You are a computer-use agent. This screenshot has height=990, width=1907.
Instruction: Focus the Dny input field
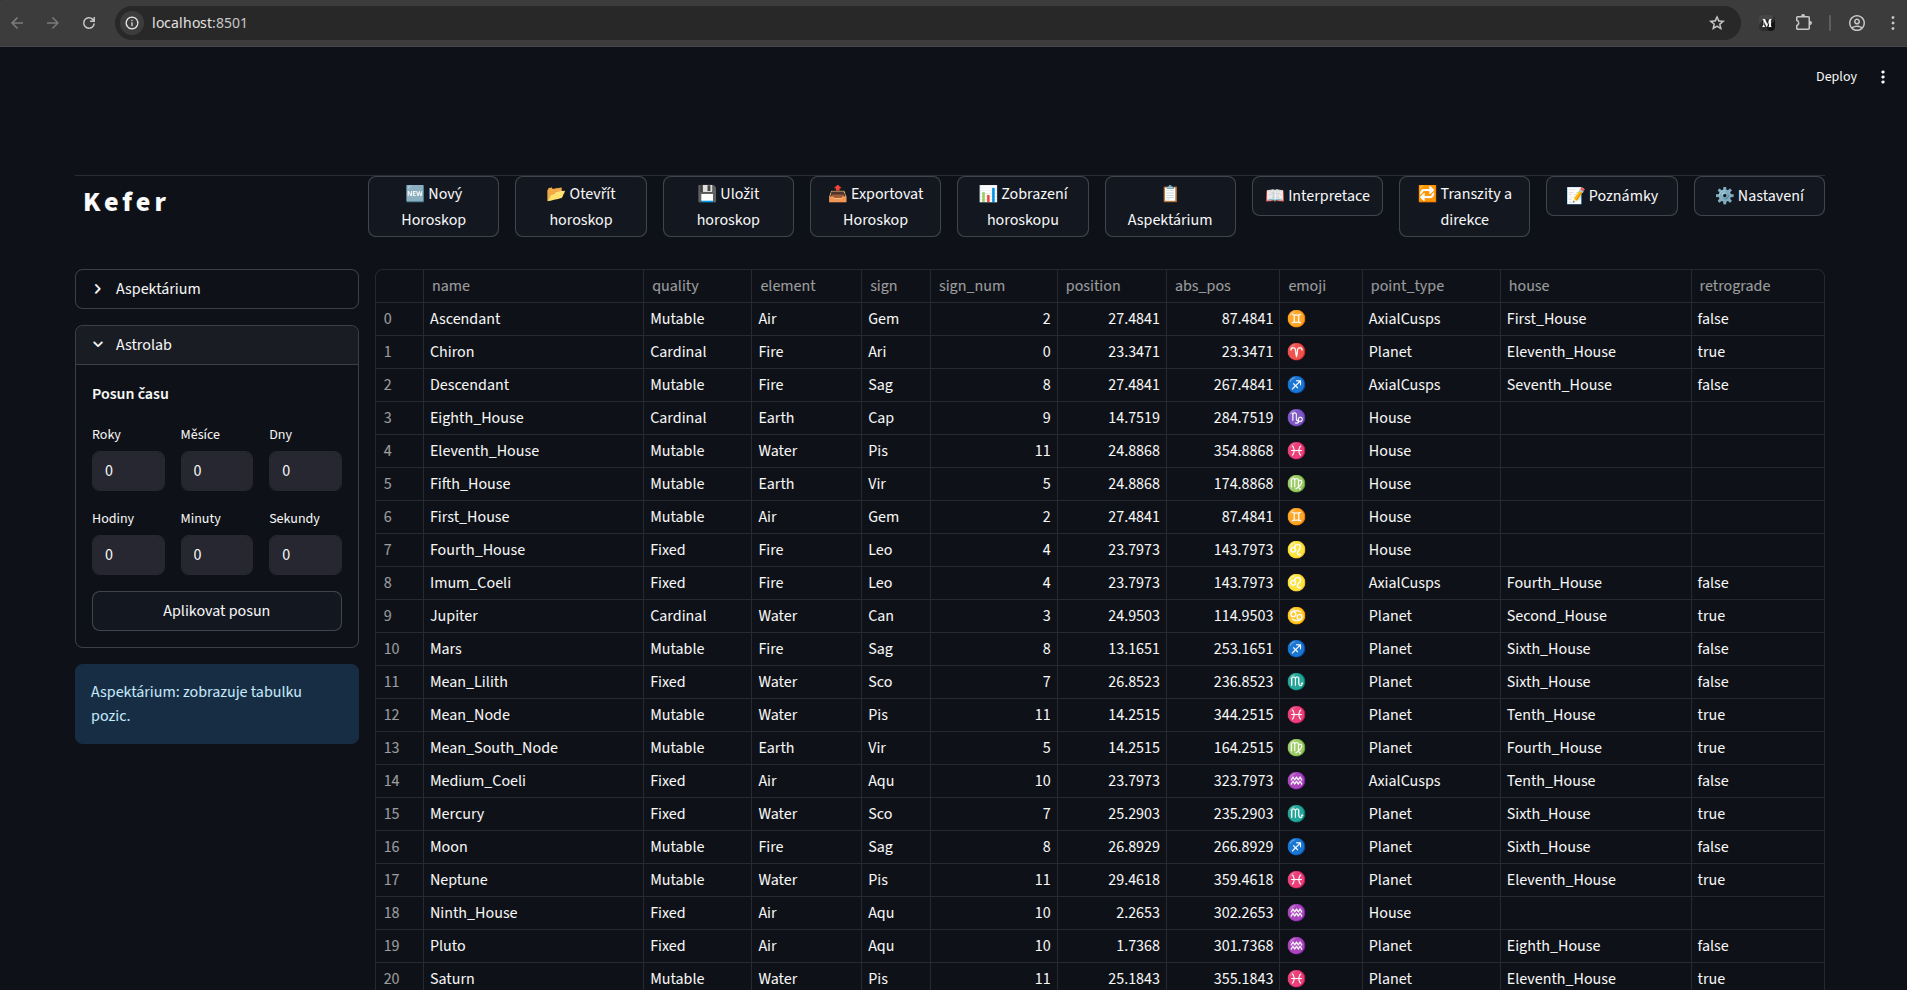[305, 471]
